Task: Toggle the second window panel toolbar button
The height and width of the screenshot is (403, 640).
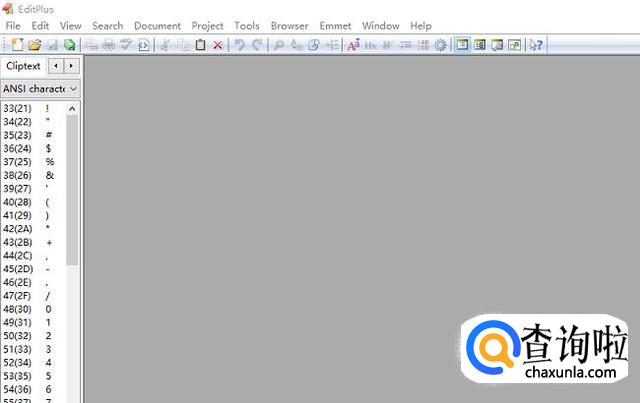Action: (x=479, y=45)
